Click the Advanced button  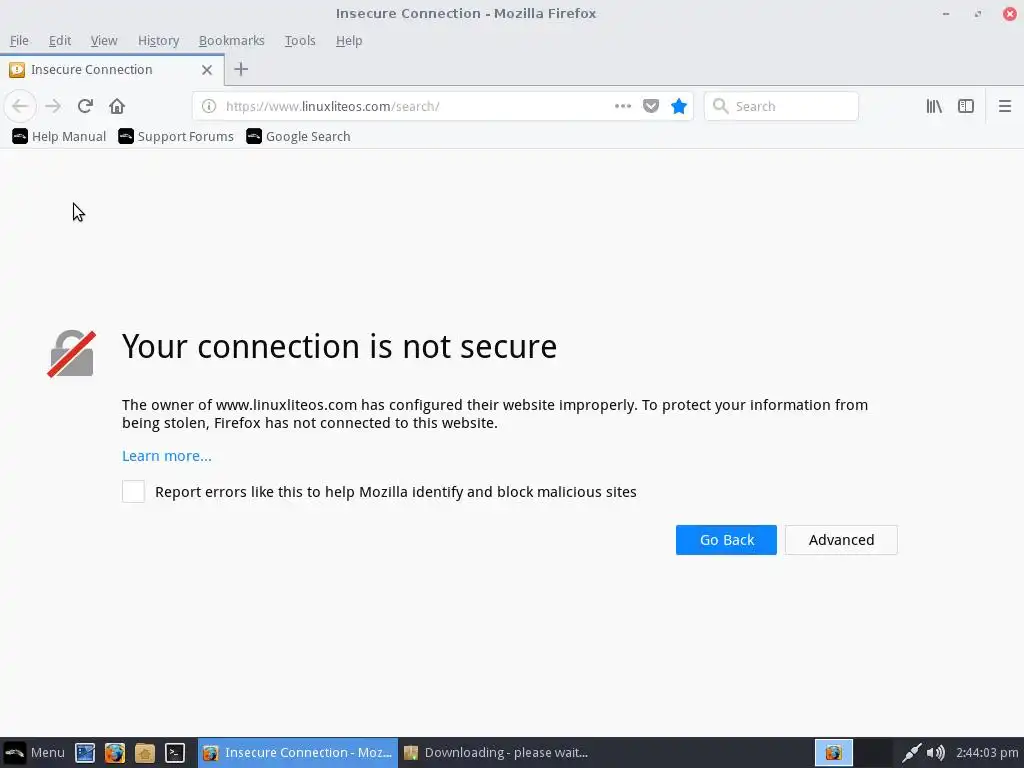point(841,539)
